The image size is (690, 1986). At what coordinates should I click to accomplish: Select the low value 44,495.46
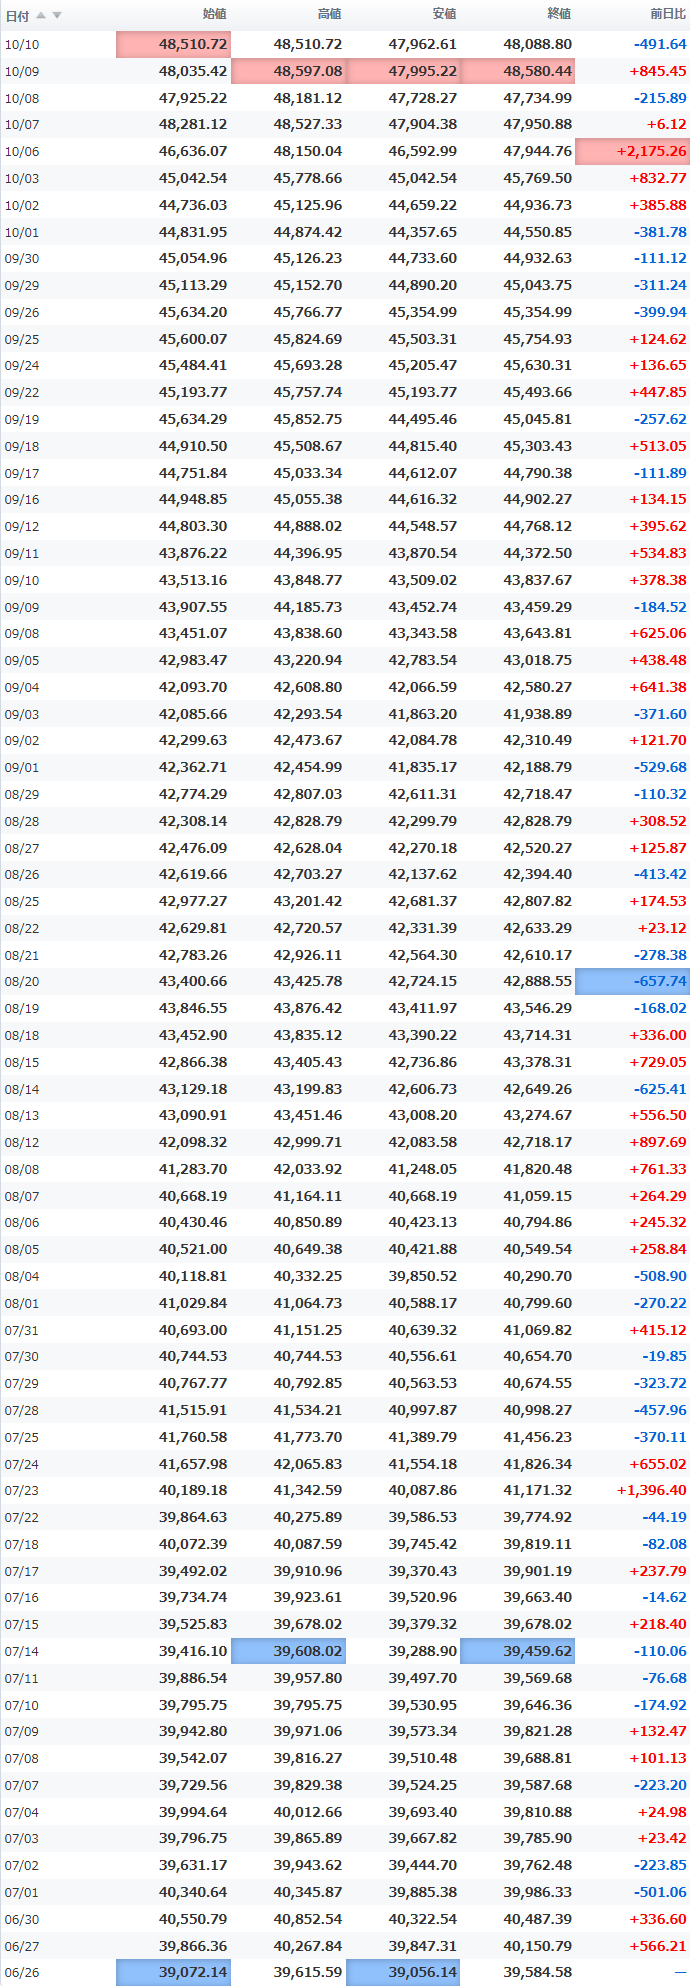423,419
